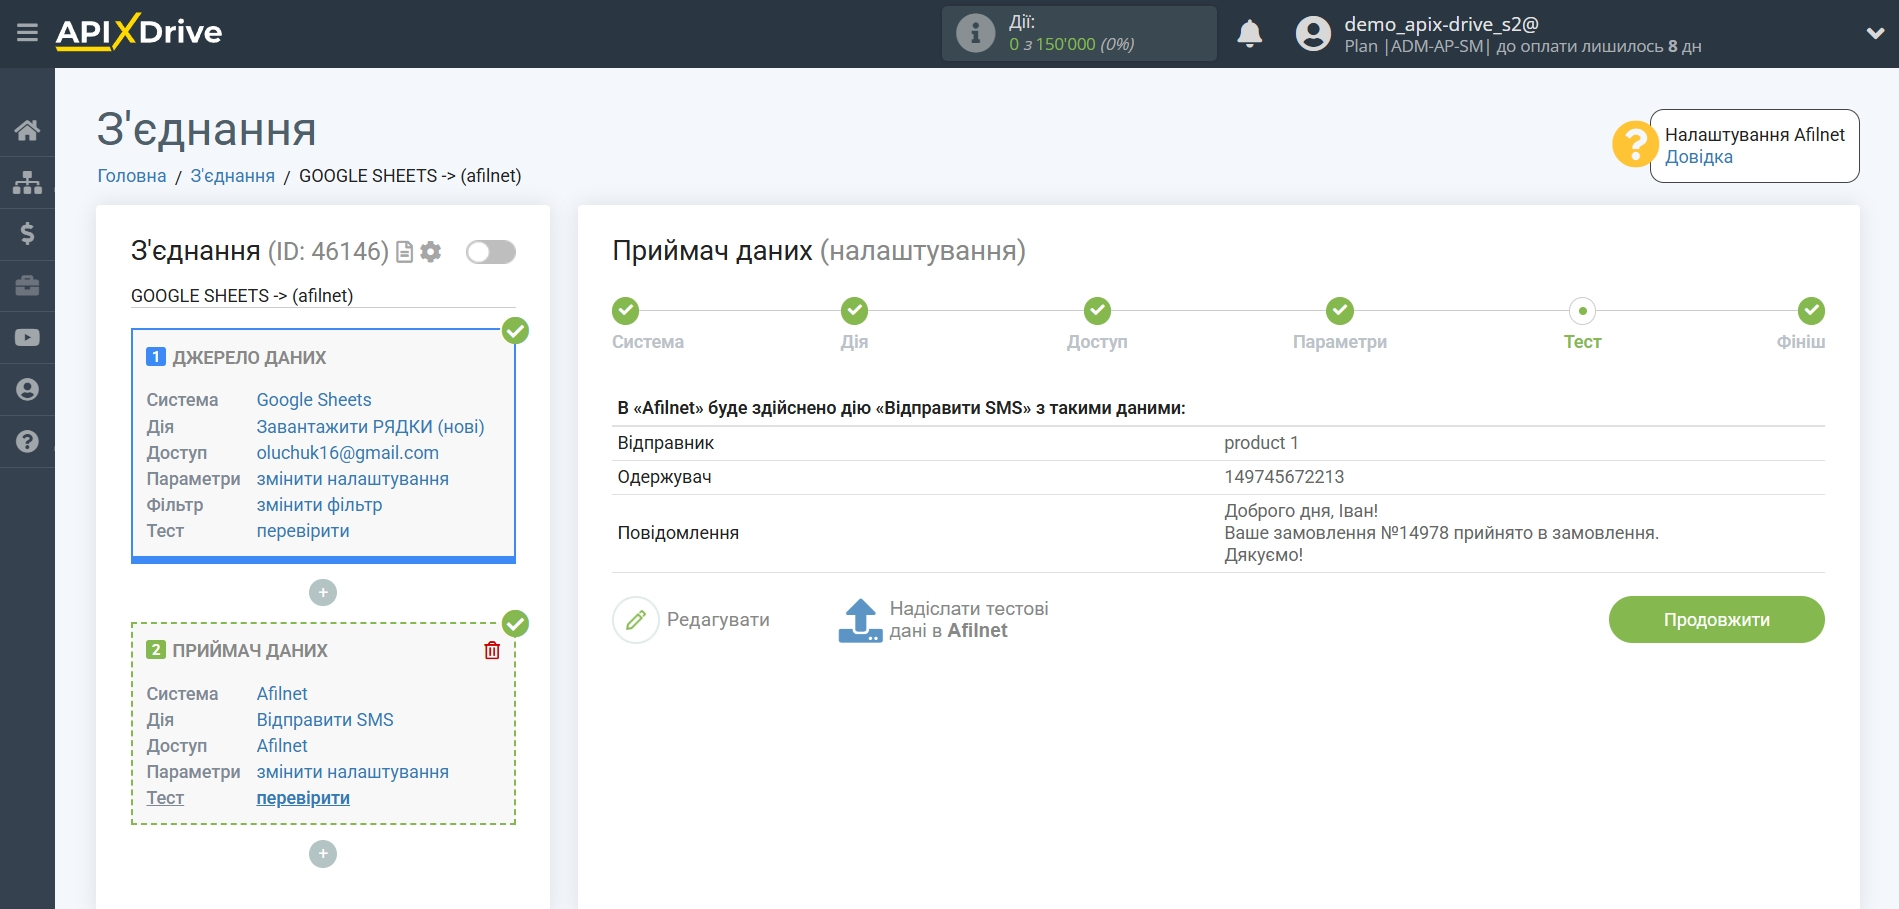Open the Home icon in sidebar
1899x909 pixels.
pyautogui.click(x=27, y=130)
